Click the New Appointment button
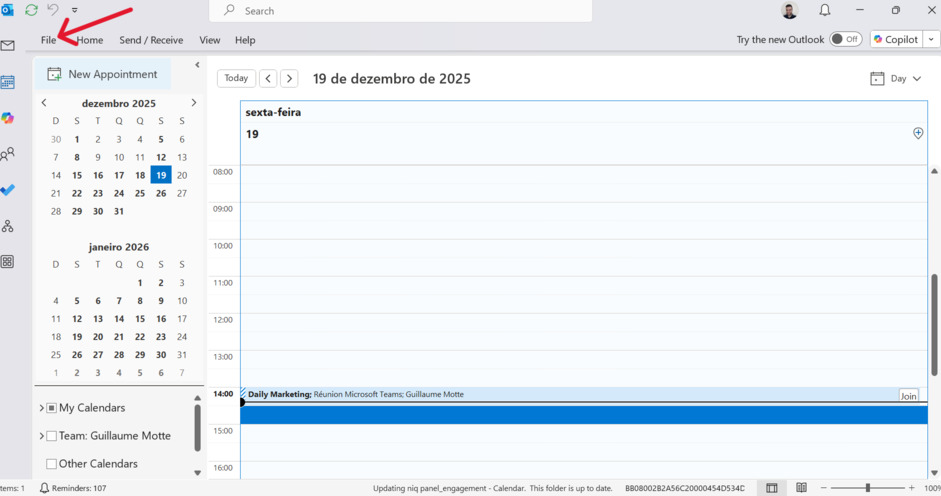 [103, 74]
